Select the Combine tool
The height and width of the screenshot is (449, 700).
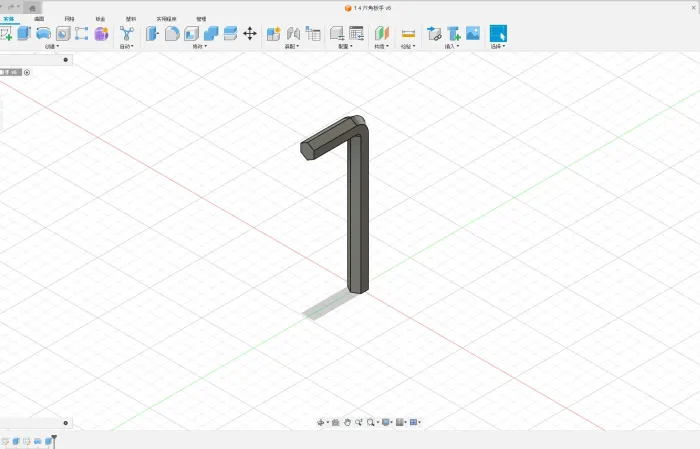pyautogui.click(x=211, y=33)
